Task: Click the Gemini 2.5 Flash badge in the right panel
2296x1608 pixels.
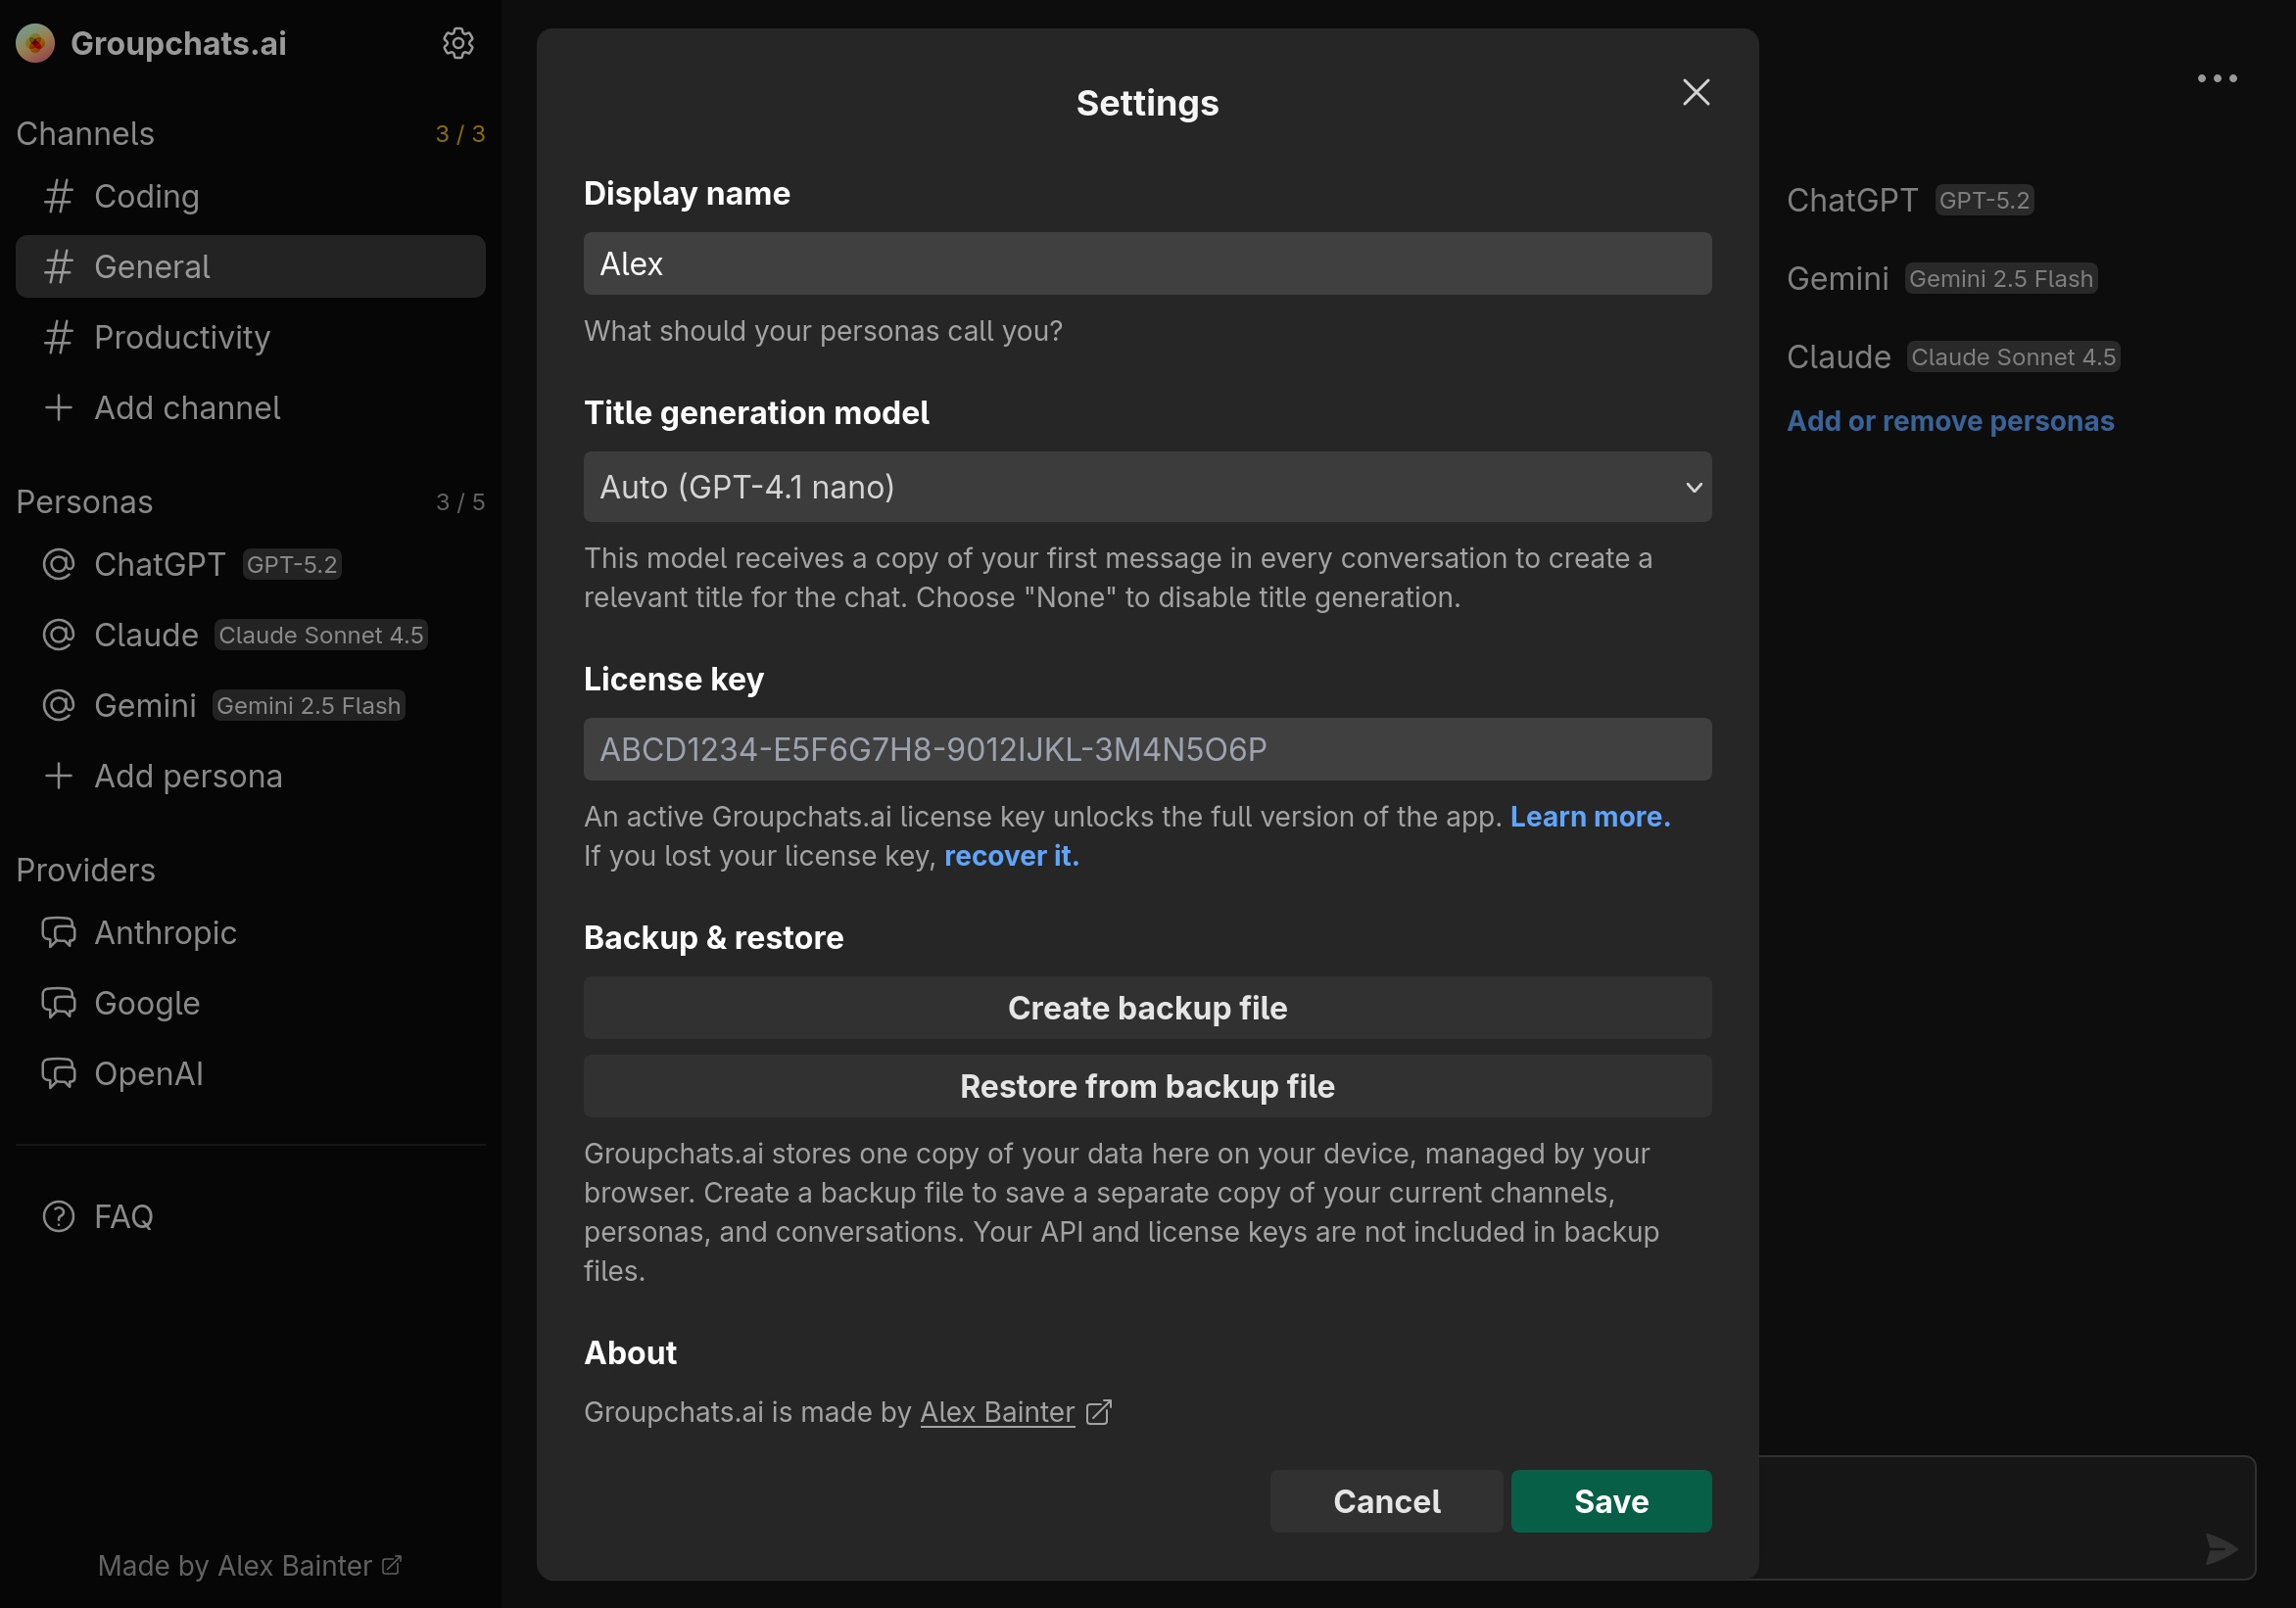Action: 2000,278
